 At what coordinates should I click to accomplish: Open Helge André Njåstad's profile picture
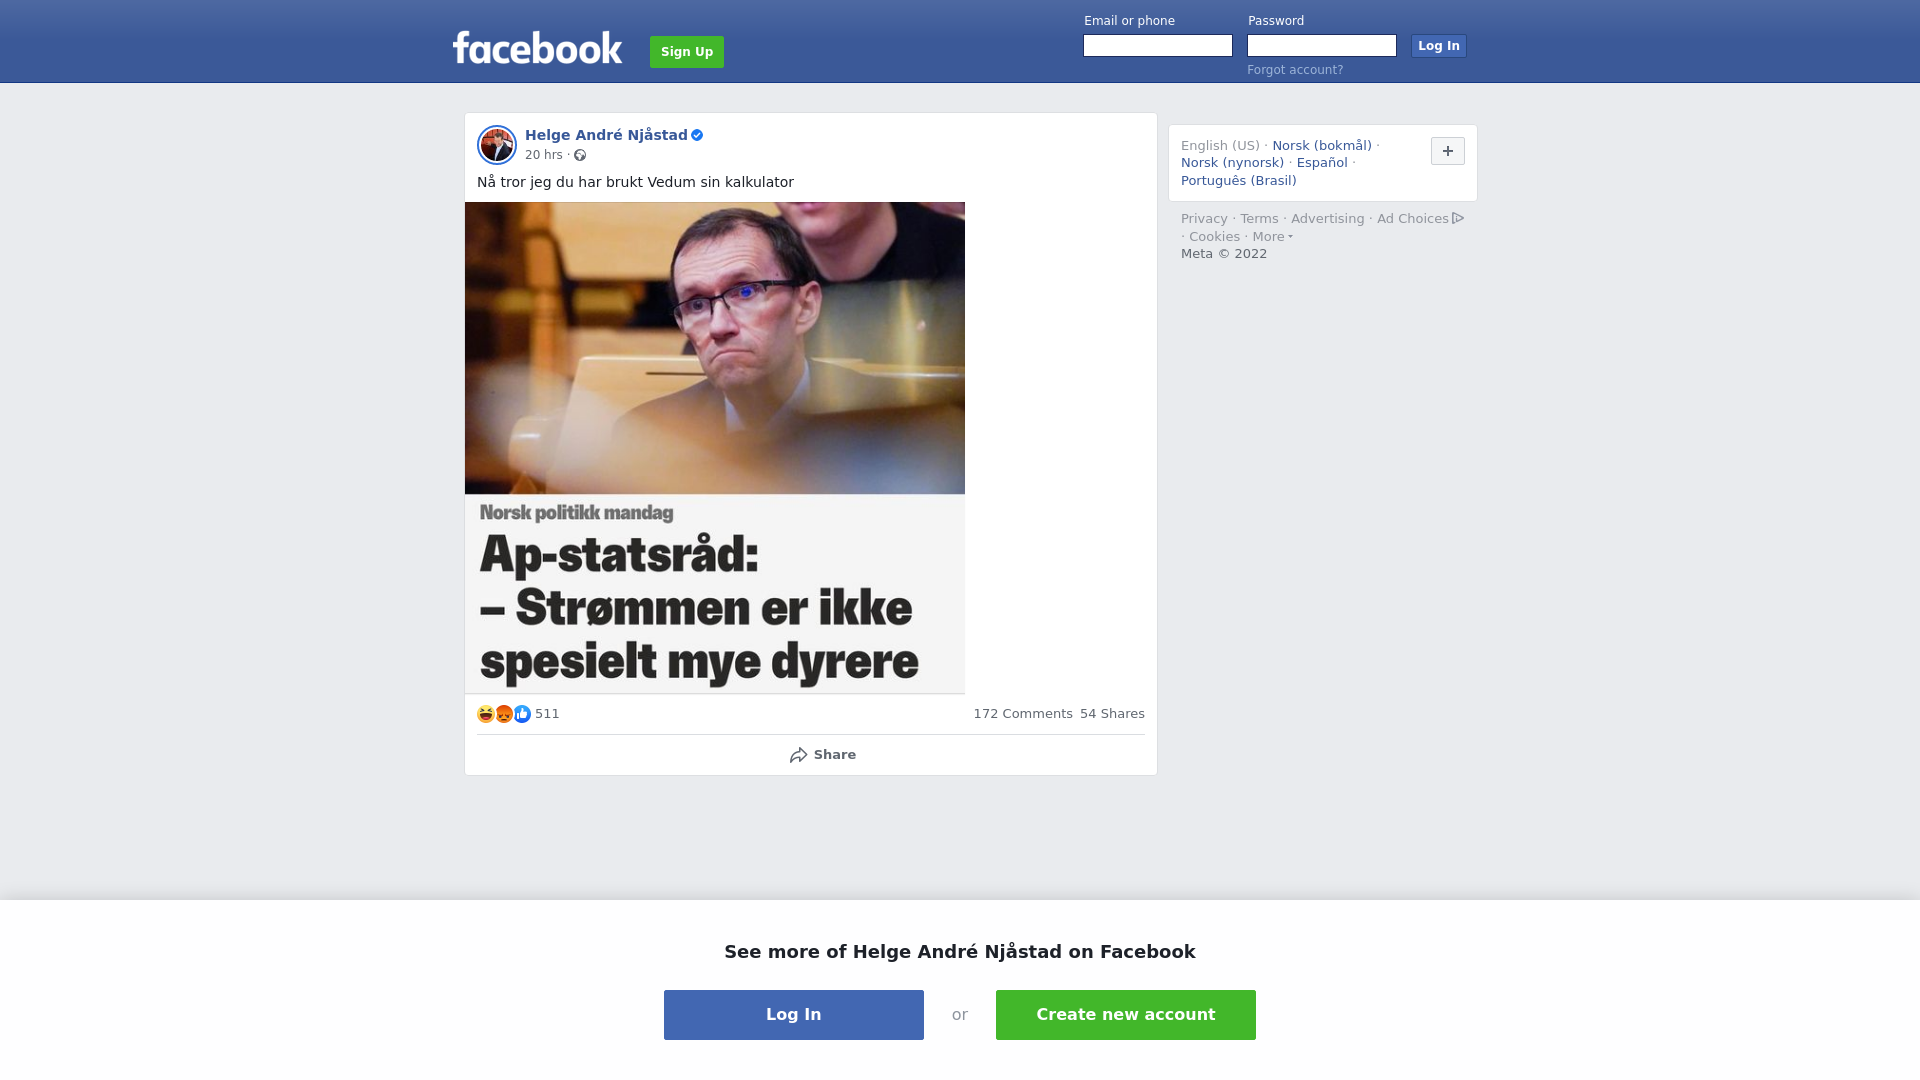(497, 145)
